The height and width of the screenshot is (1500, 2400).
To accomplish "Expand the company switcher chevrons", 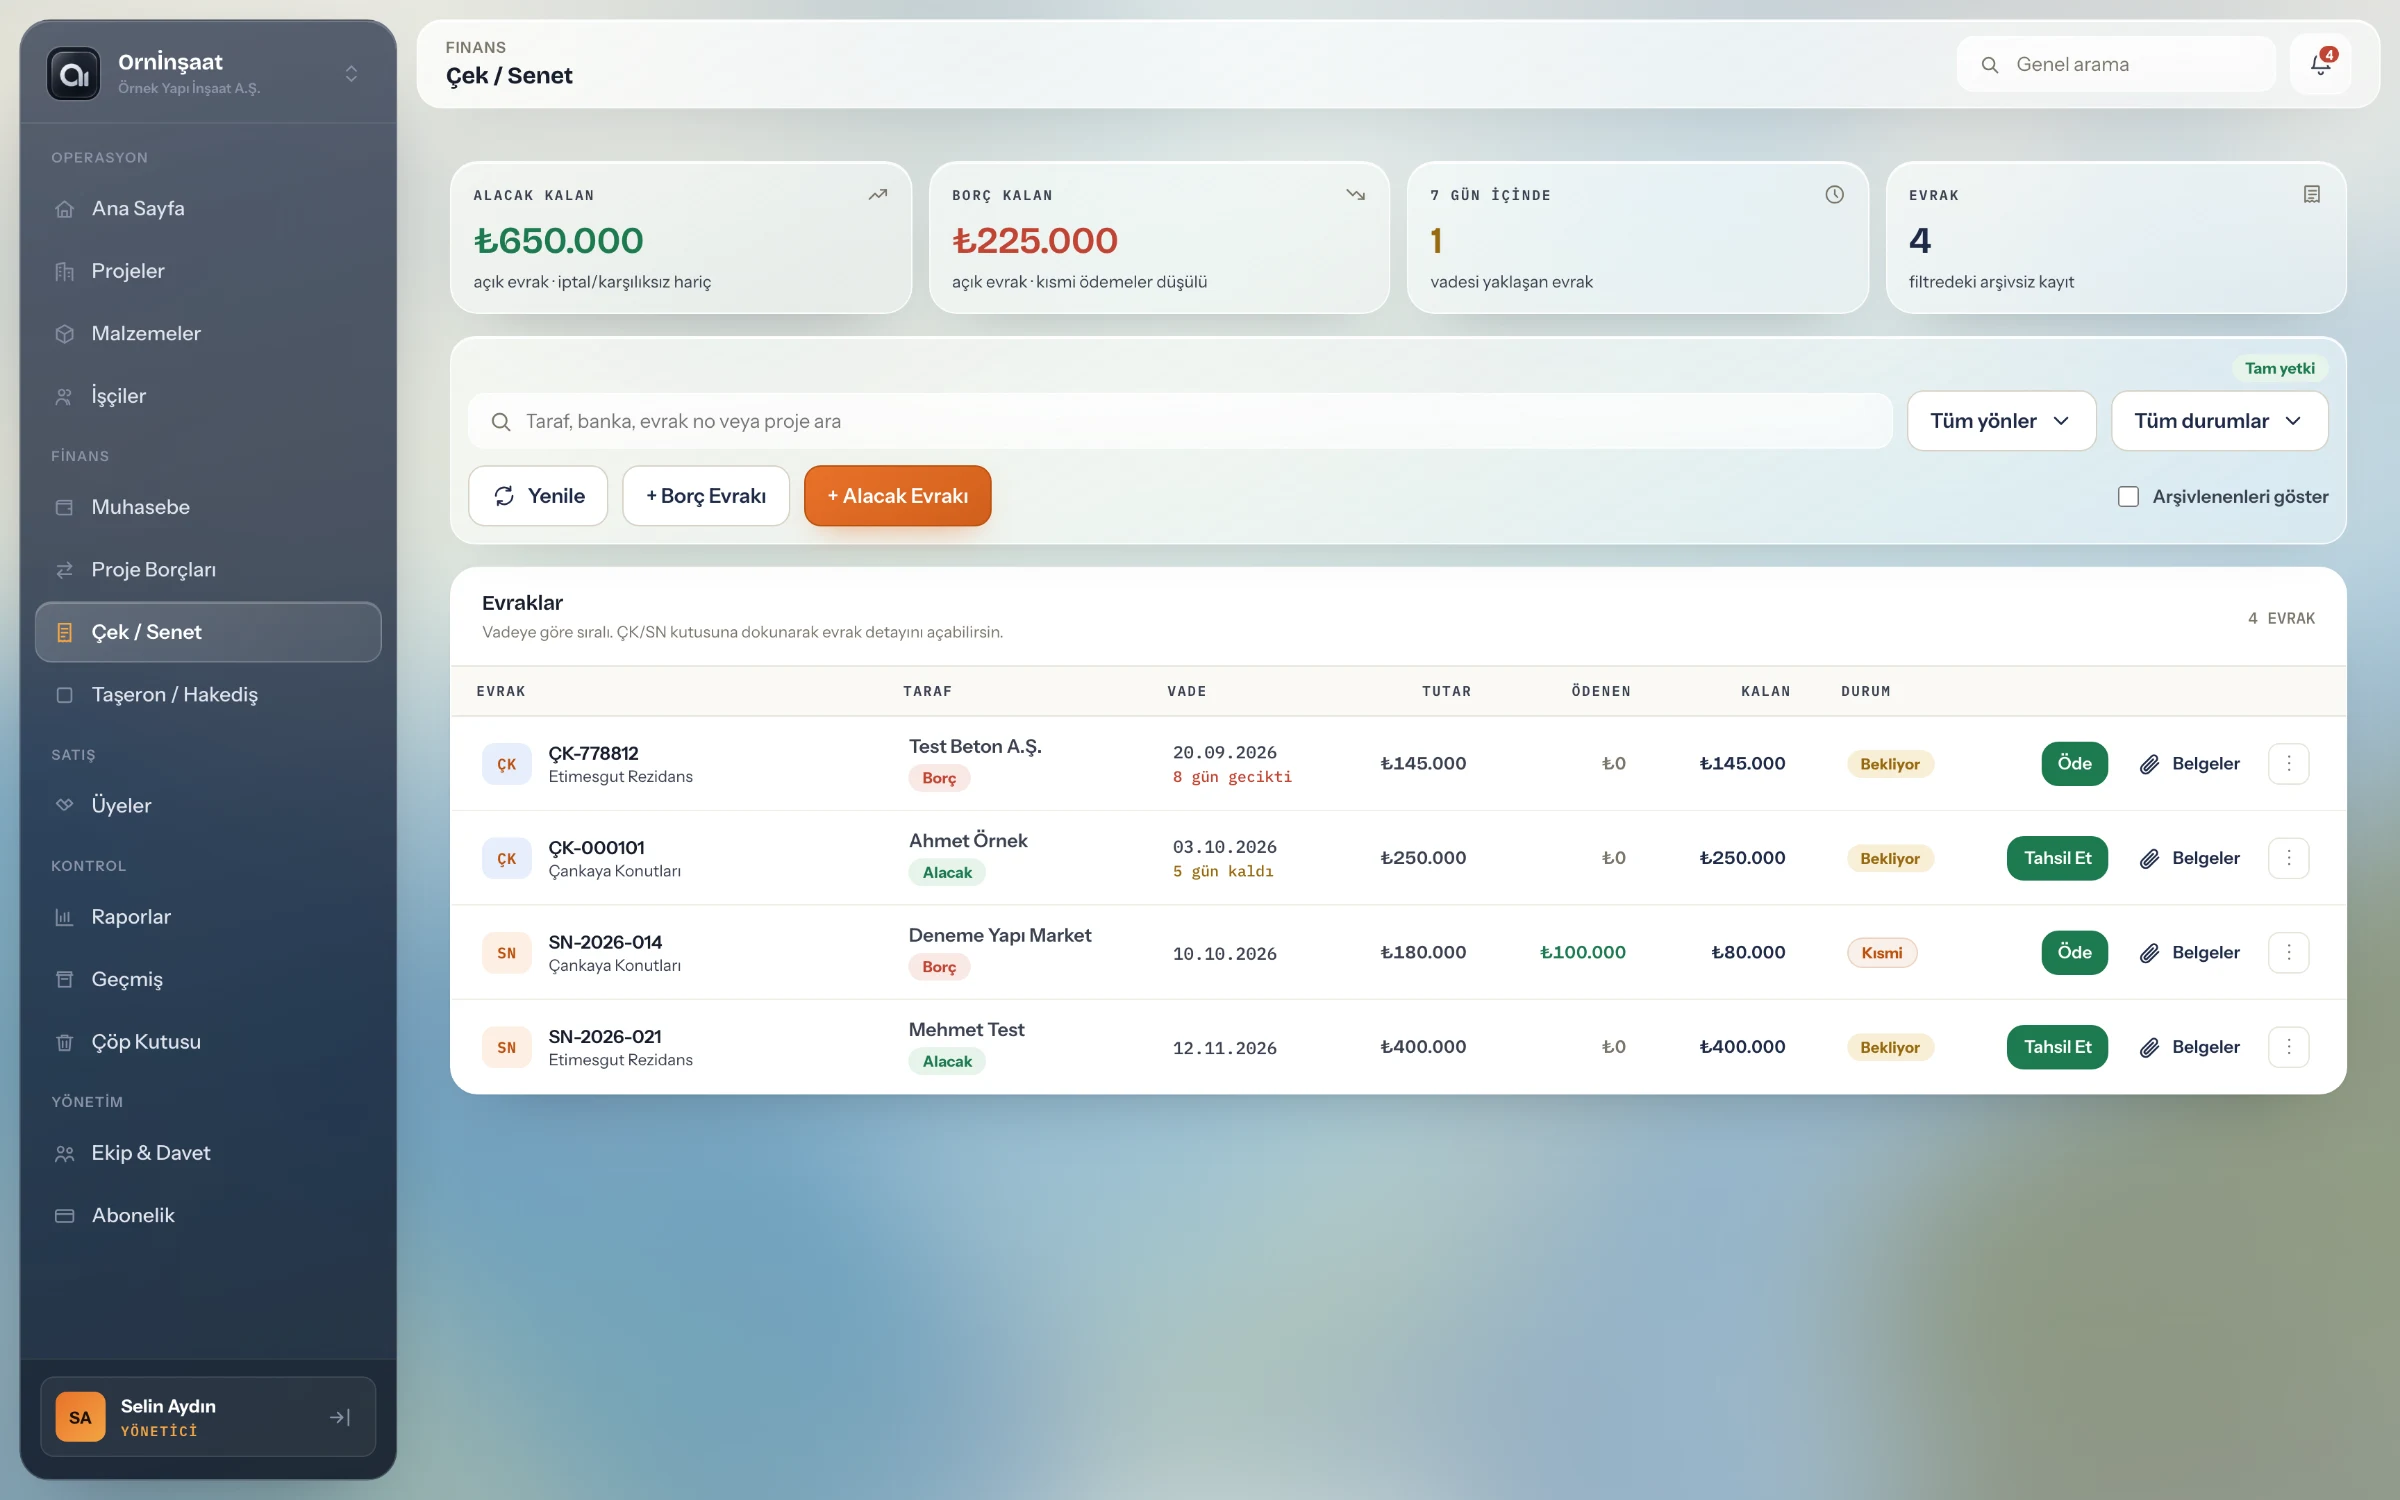I will tap(351, 74).
